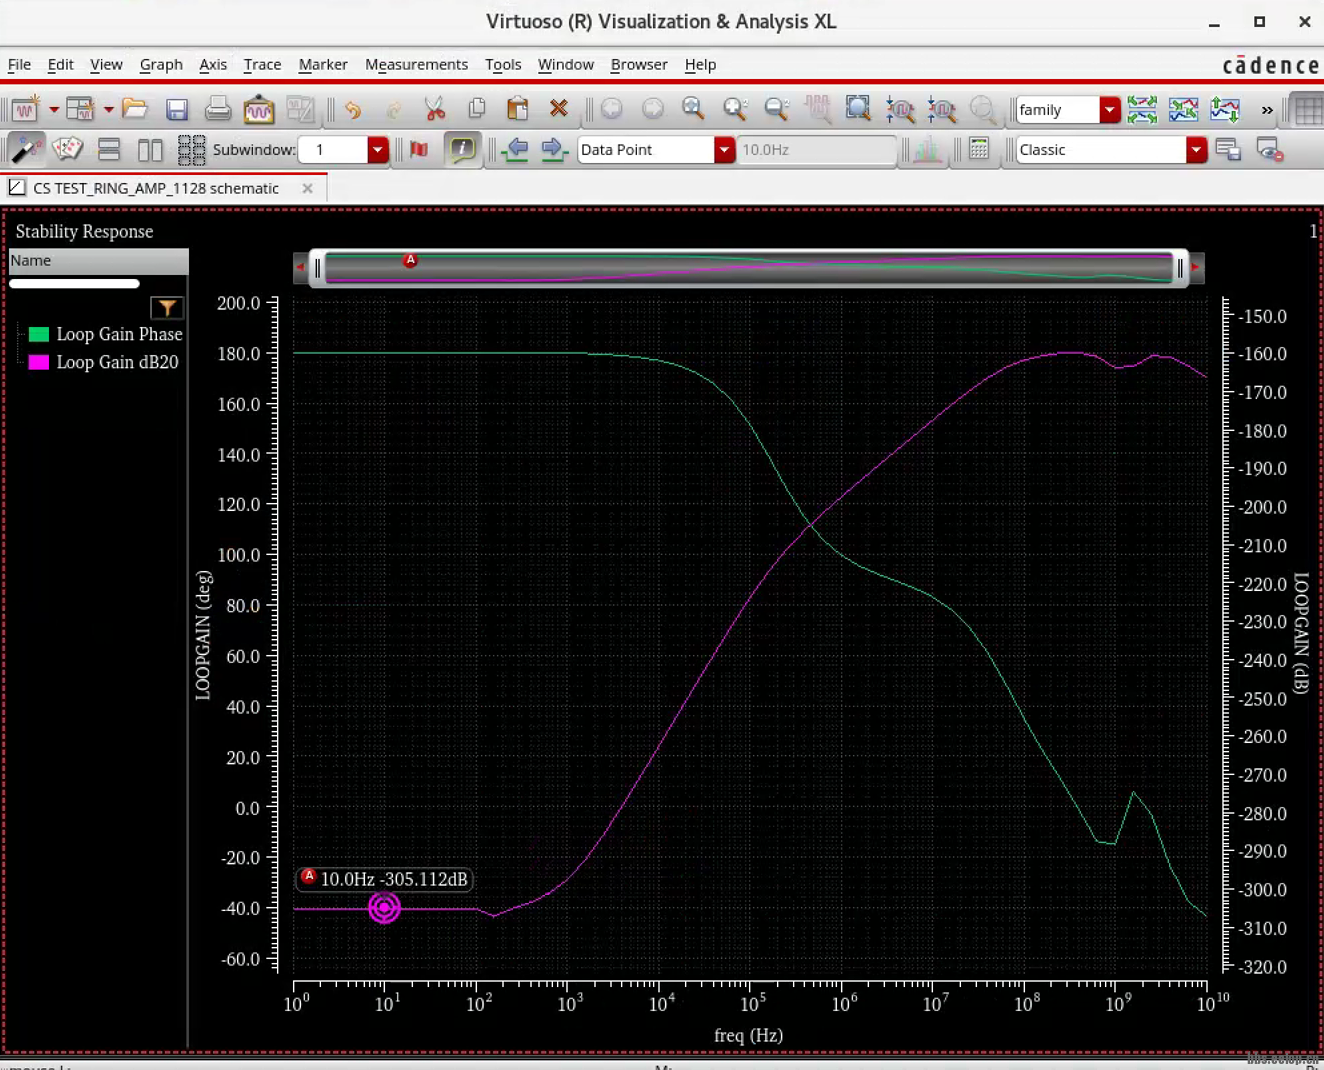1324x1070 pixels.
Task: Open the family dropdown
Action: click(x=1109, y=110)
